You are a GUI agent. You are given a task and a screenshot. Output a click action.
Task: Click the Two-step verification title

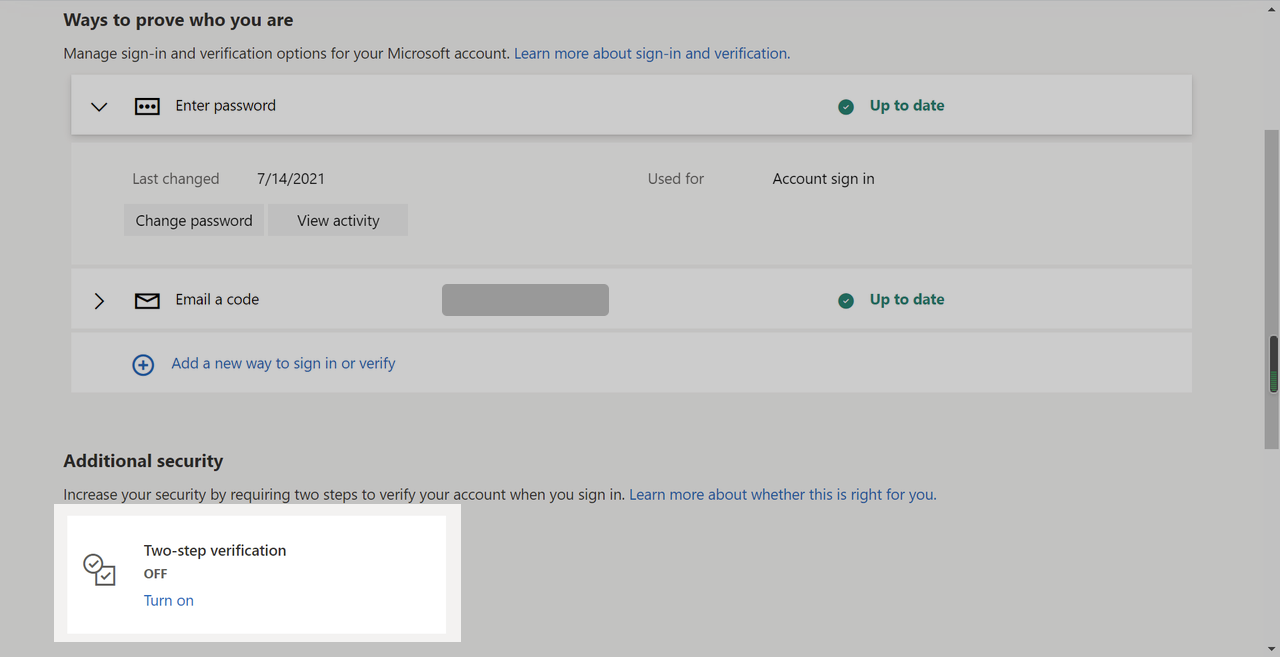215,551
